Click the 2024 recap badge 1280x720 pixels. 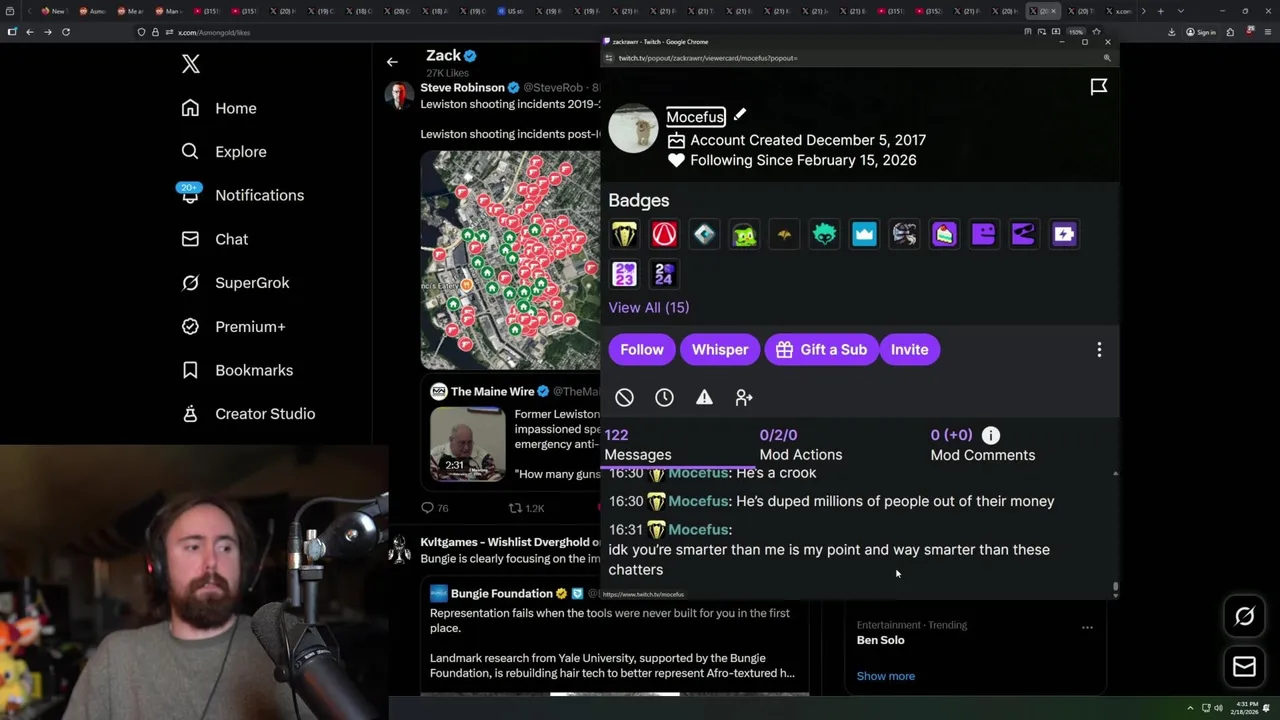664,274
